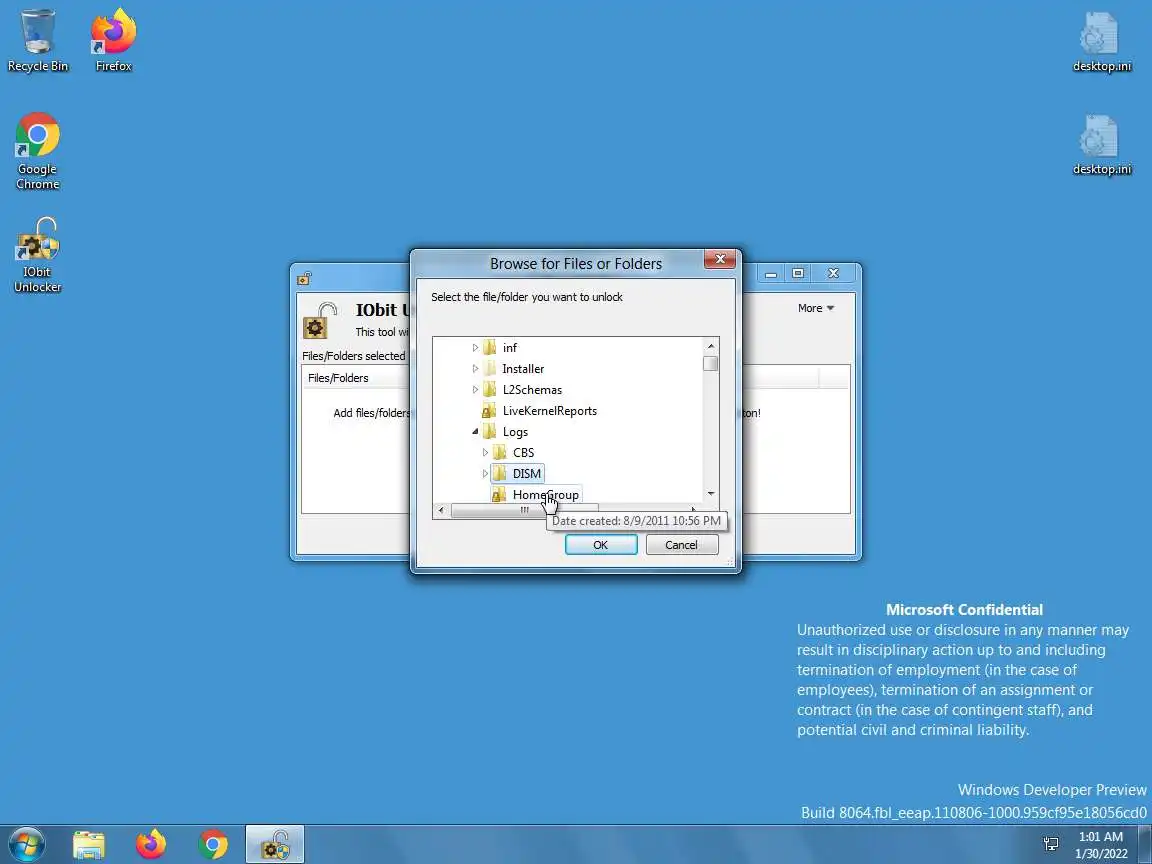Click the scroll up arrow in folder tree
Viewport: 1152px width, 864px height.
[710, 346]
